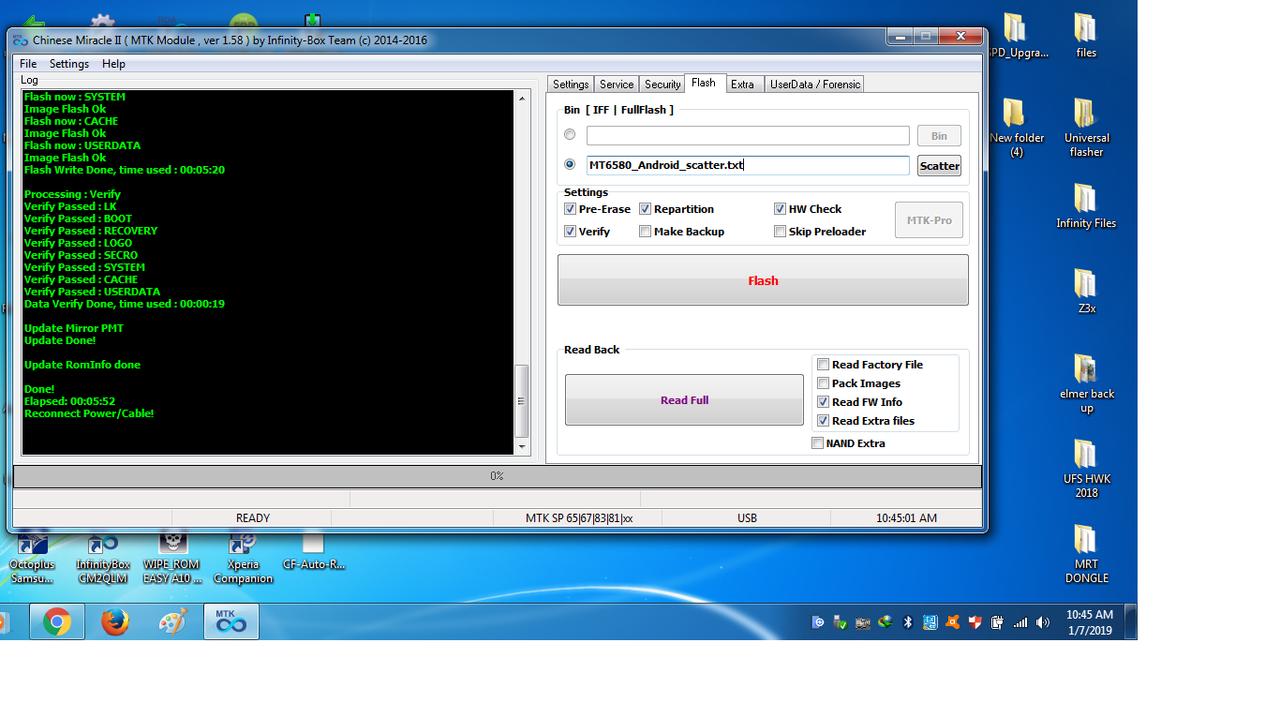Switch to the Extra tab
1280x720 pixels.
coord(743,84)
